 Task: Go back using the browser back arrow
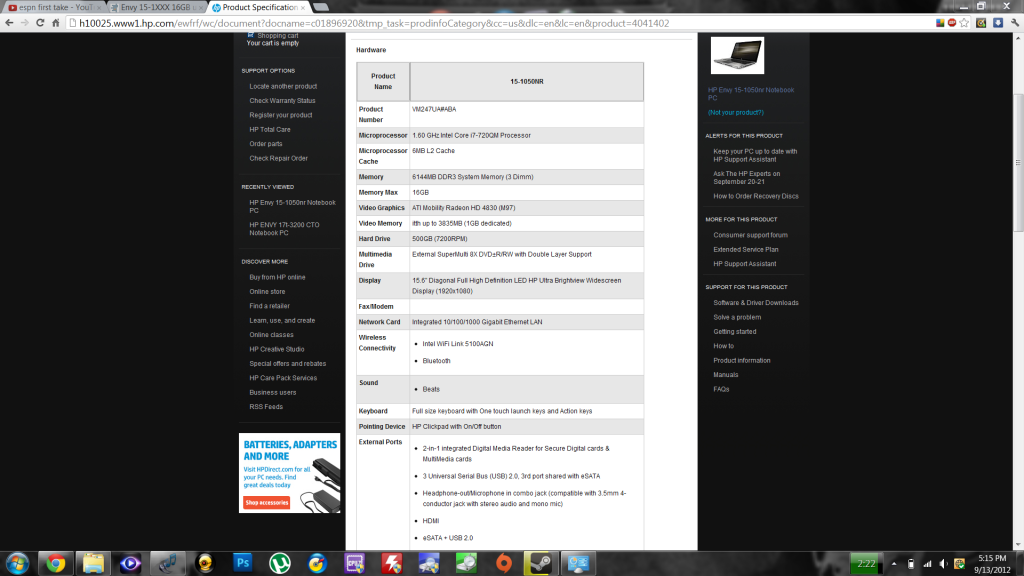tap(9, 23)
